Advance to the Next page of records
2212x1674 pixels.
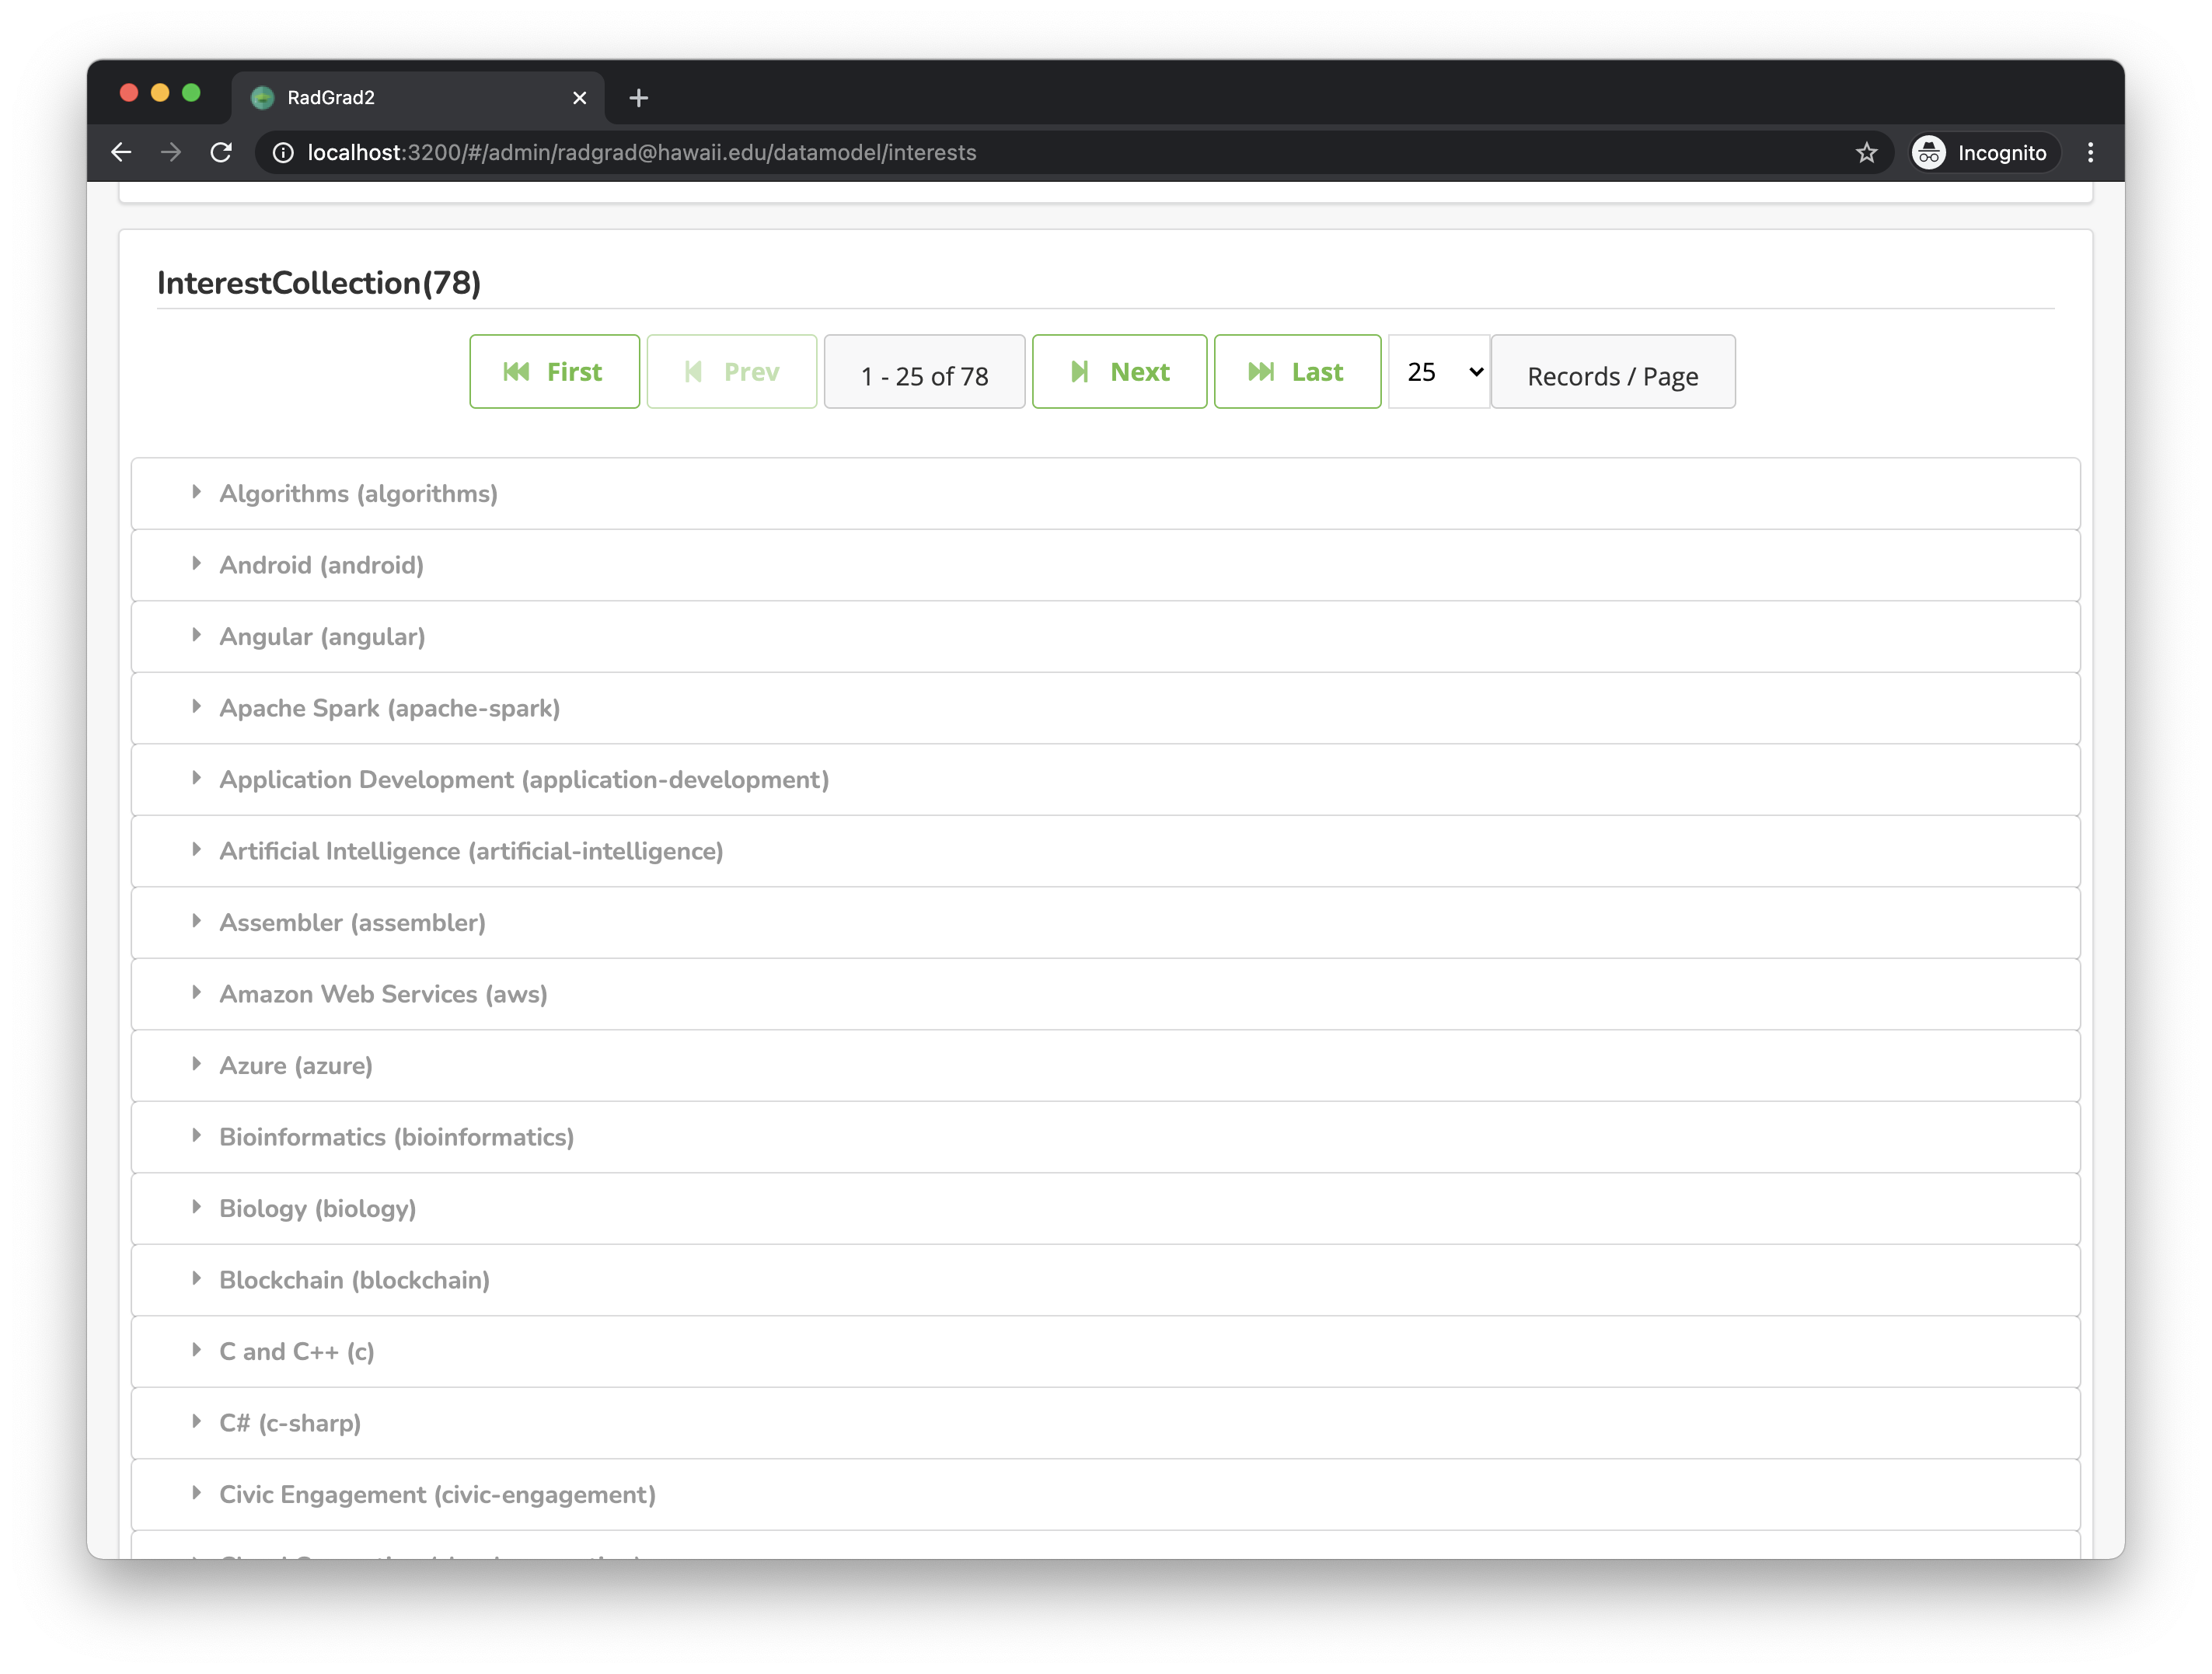pyautogui.click(x=1119, y=372)
